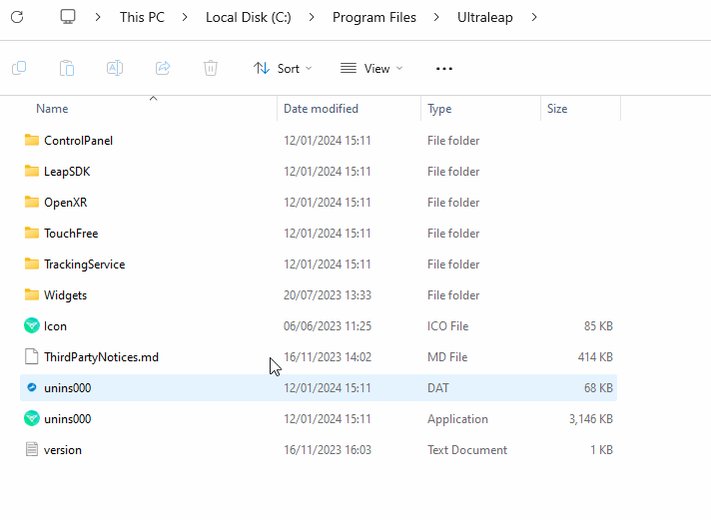This screenshot has width=711, height=520.
Task: Click the Paste toolbar icon
Action: pyautogui.click(x=67, y=68)
